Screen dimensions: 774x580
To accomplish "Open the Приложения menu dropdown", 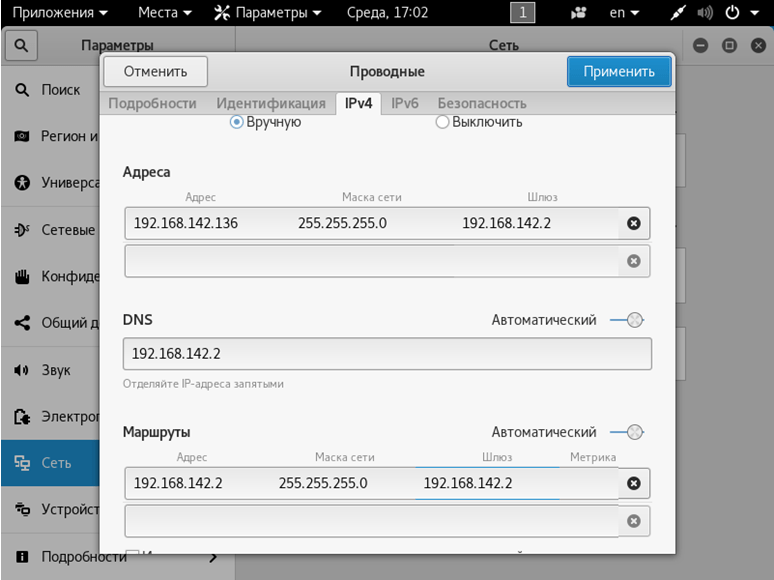I will (60, 13).
